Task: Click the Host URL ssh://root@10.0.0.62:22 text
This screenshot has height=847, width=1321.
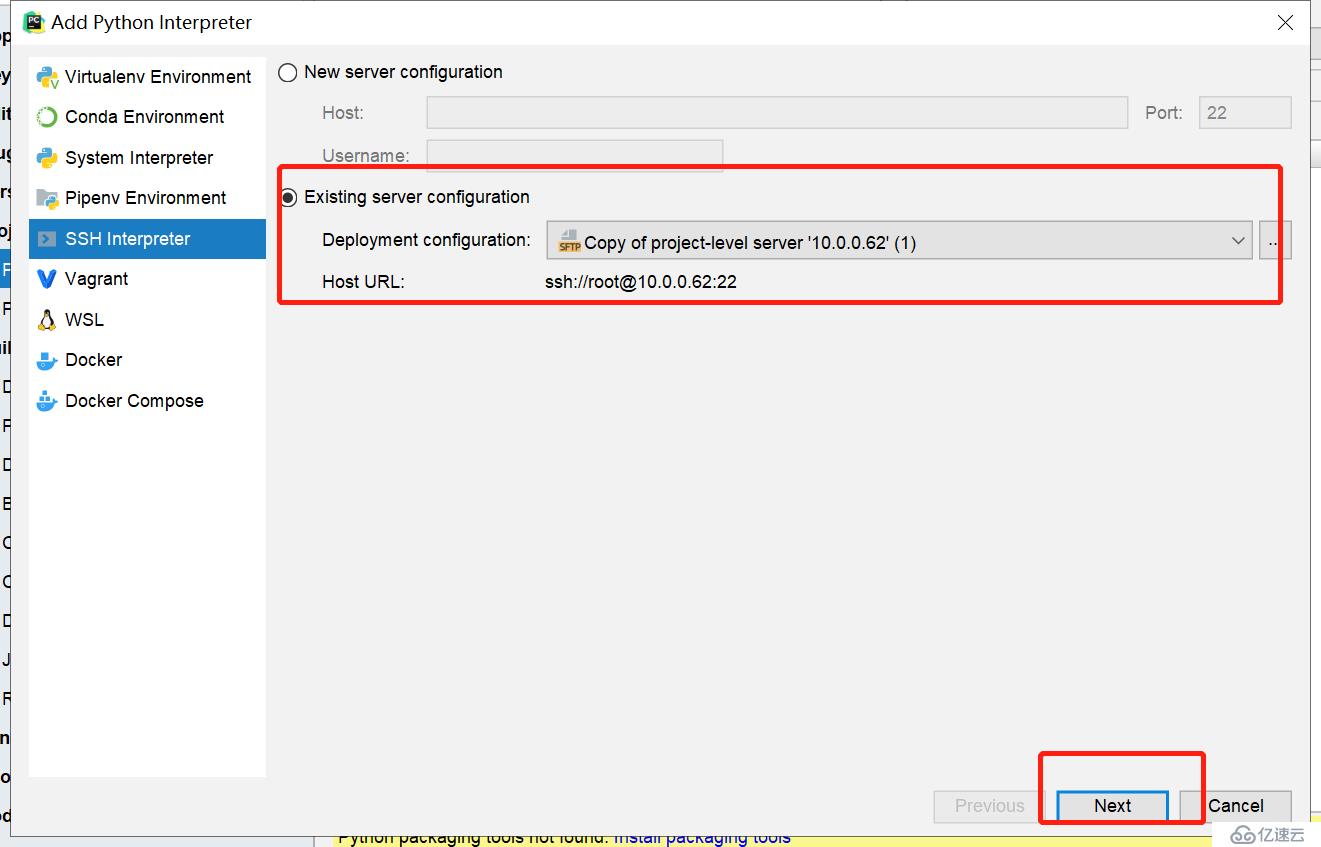Action: [x=641, y=282]
